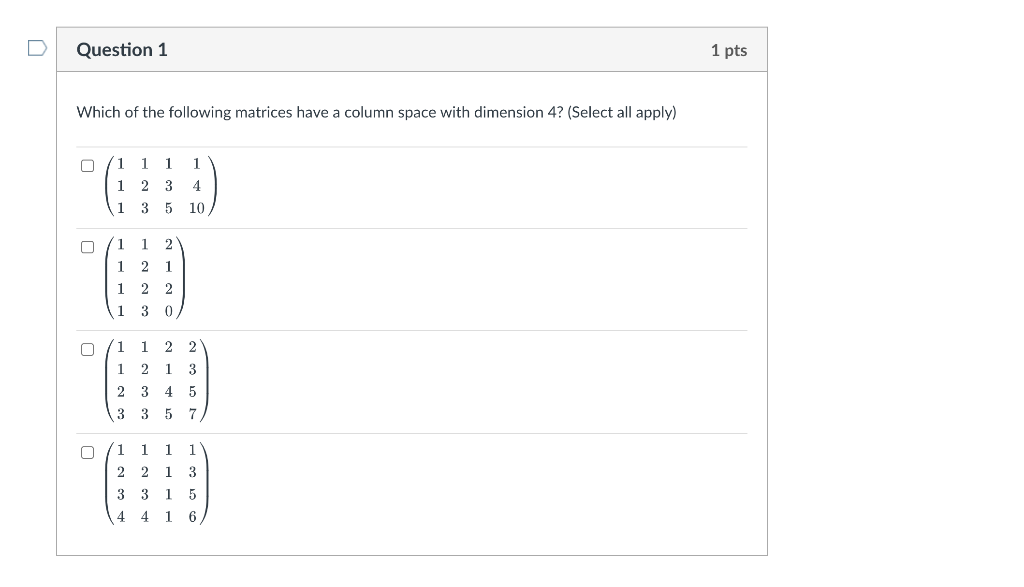Click the entry 10 in the first matrix
1024x587 pixels.
(196, 208)
